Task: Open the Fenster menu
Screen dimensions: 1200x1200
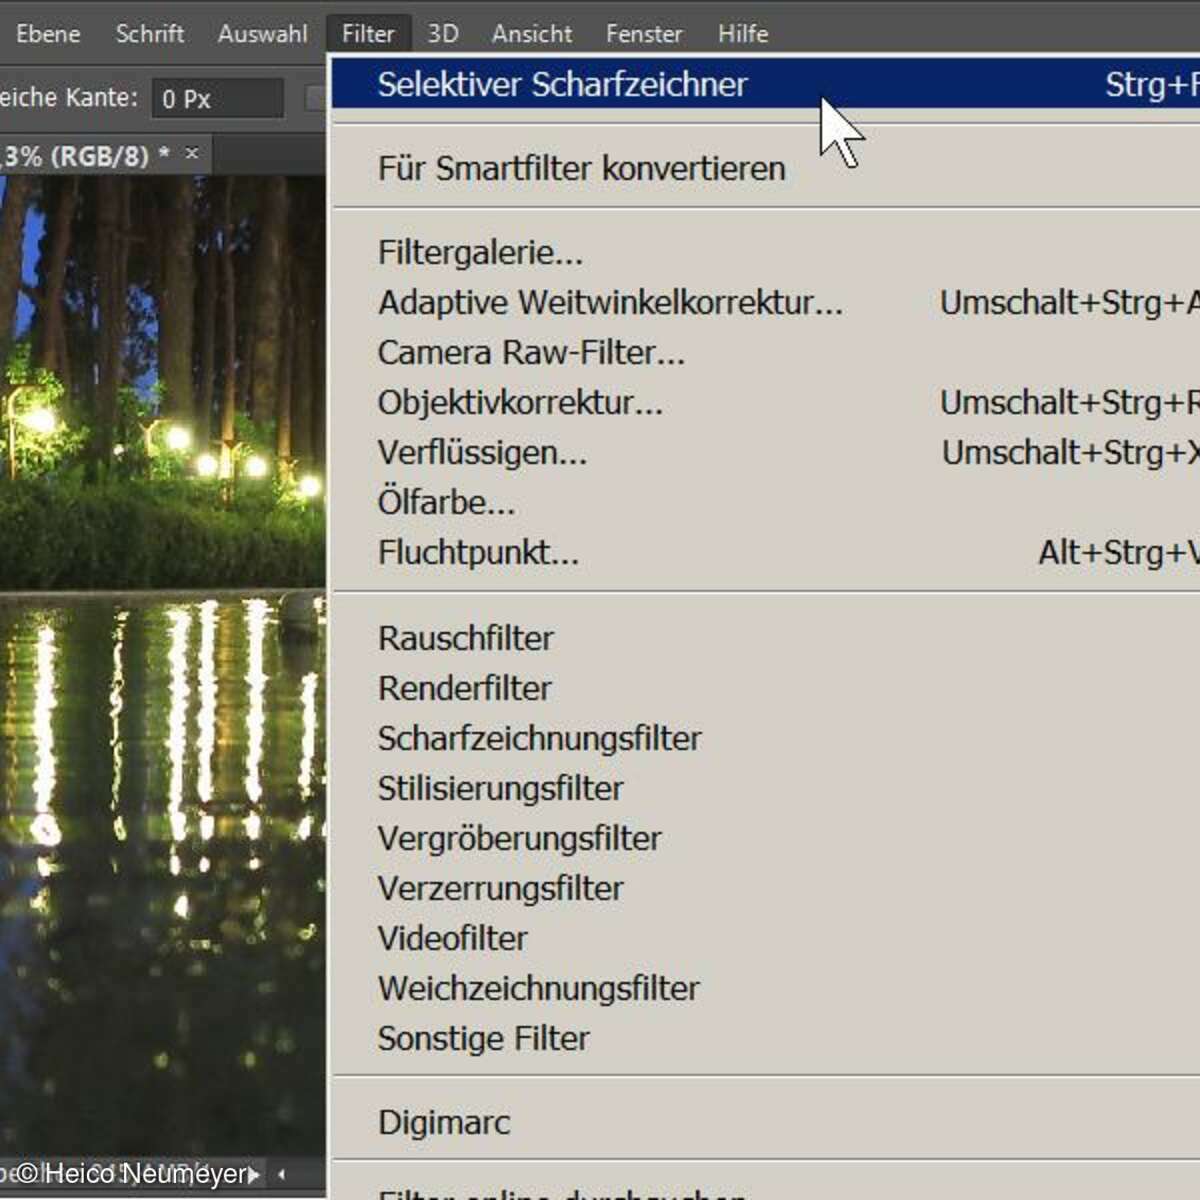Action: click(x=643, y=34)
